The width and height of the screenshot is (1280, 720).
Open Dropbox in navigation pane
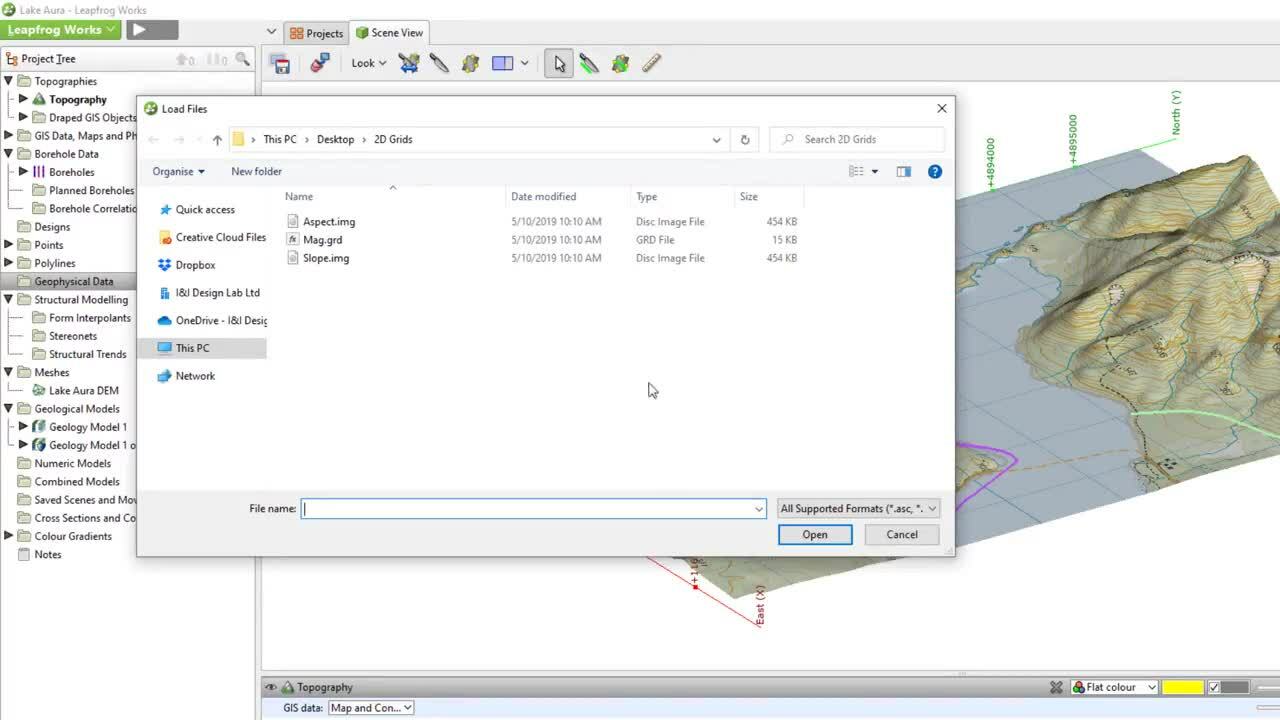(x=195, y=265)
